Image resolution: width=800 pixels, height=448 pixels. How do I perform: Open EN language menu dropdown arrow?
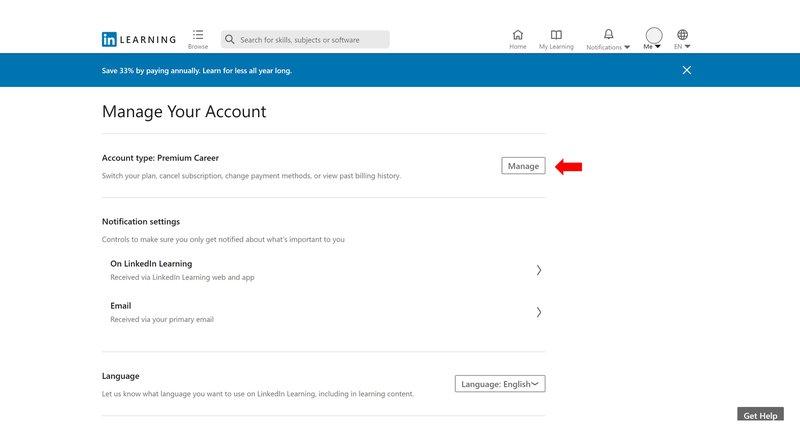tap(687, 47)
